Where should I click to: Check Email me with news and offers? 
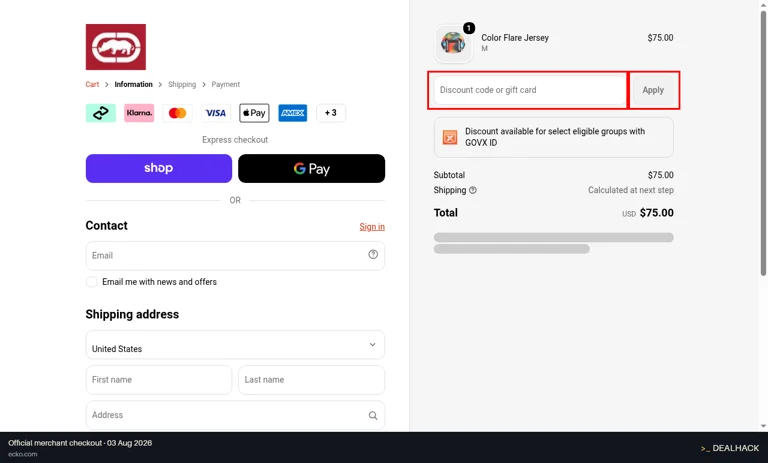tap(92, 282)
